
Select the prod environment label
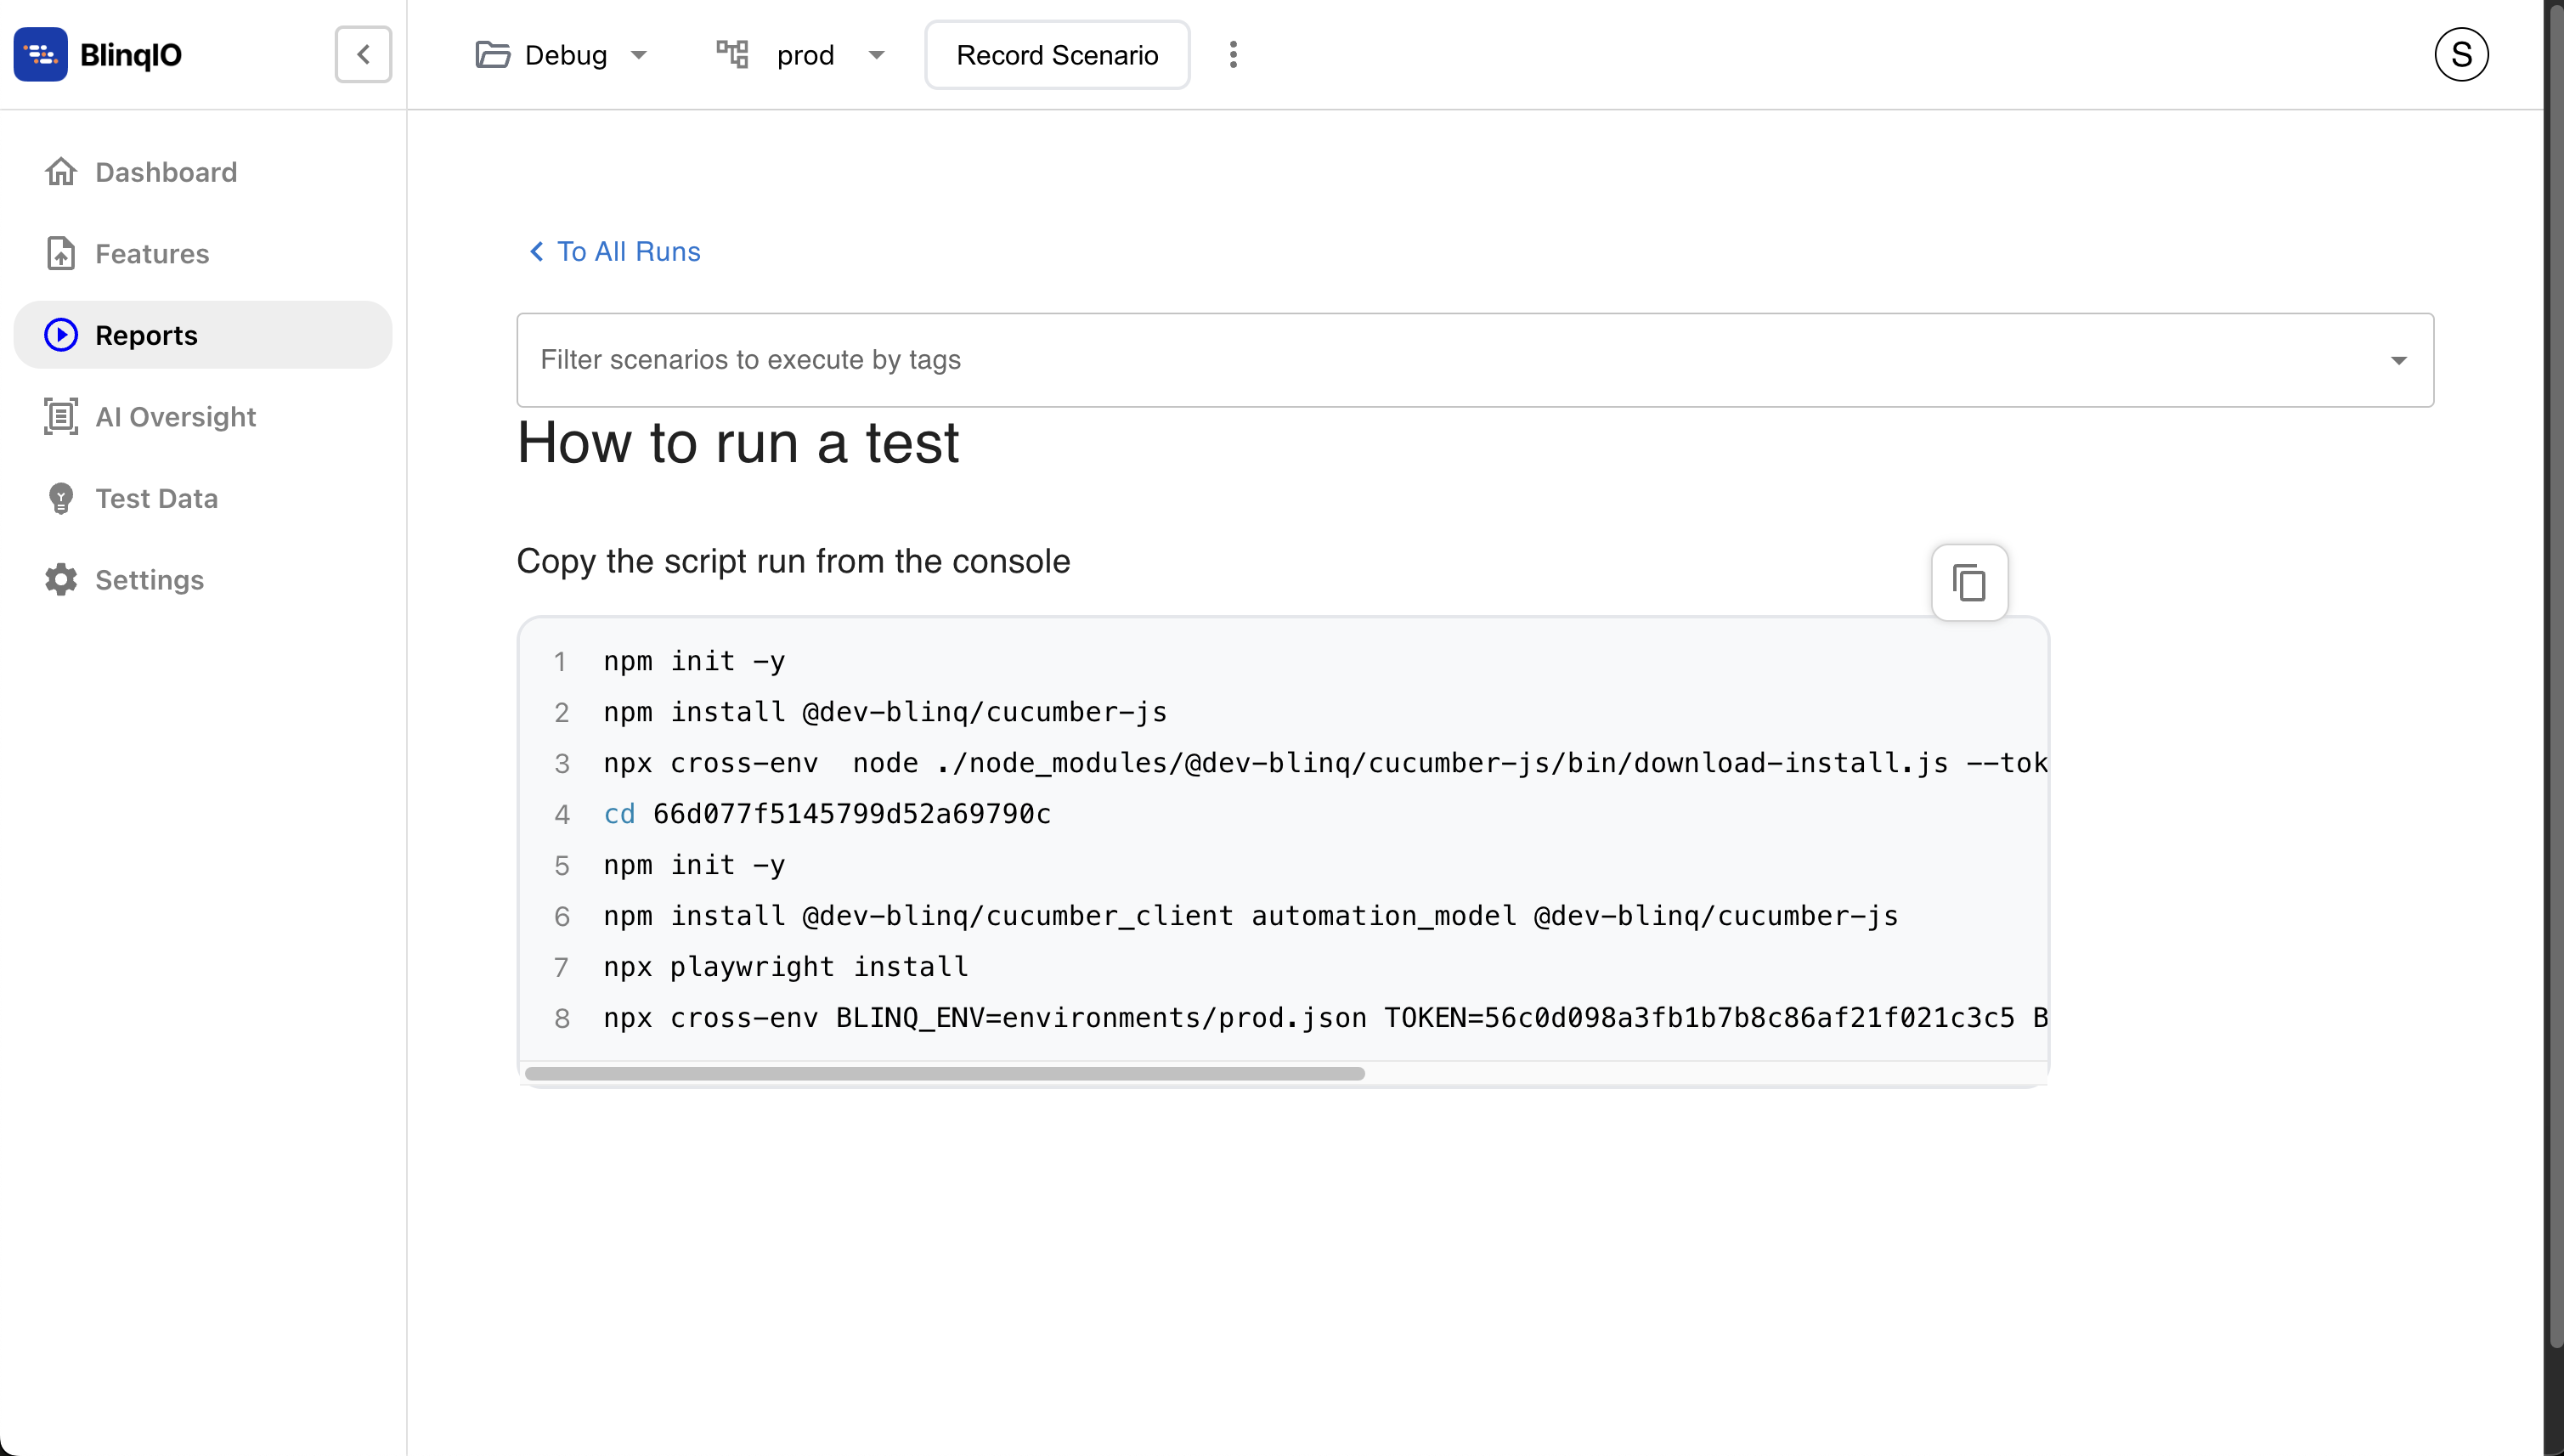pos(805,55)
